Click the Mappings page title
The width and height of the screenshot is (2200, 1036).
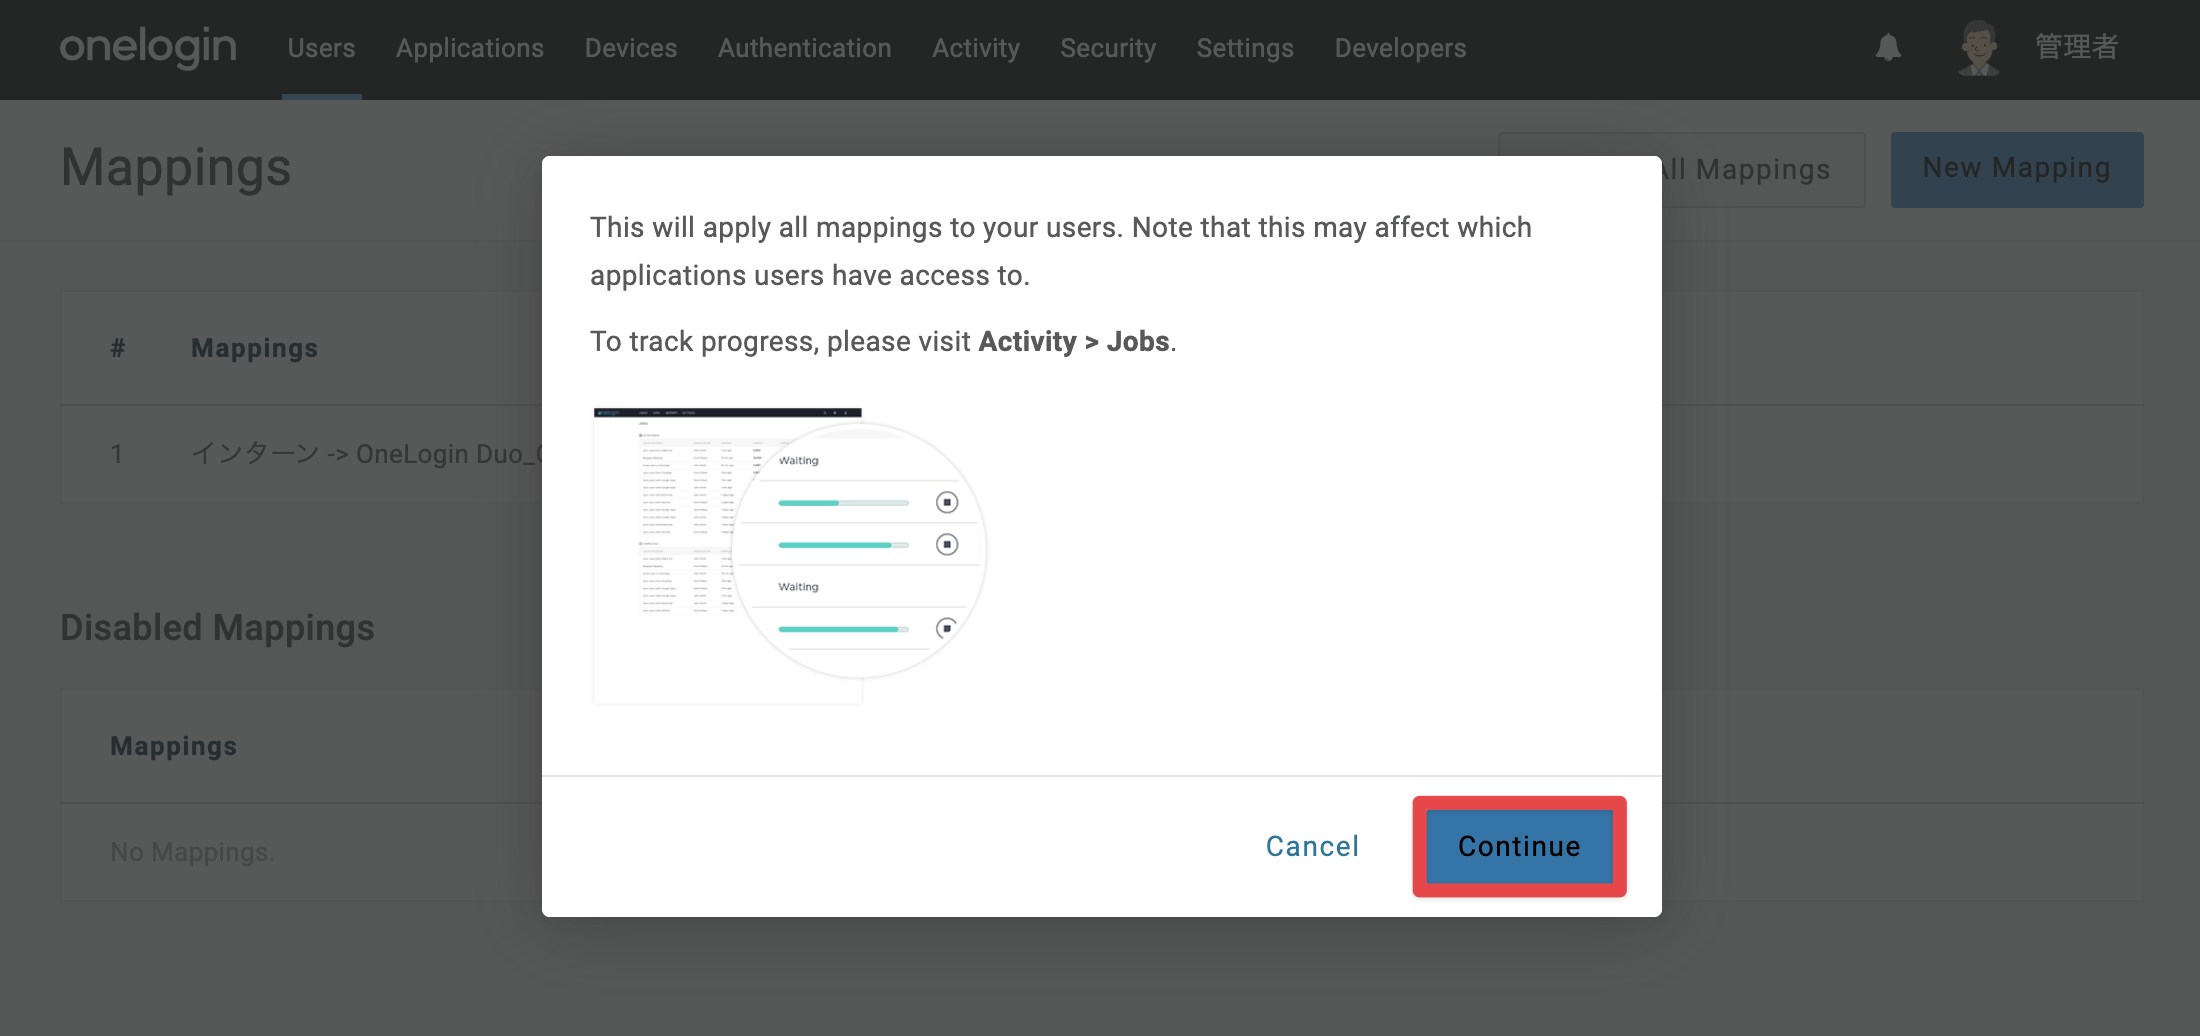(176, 167)
